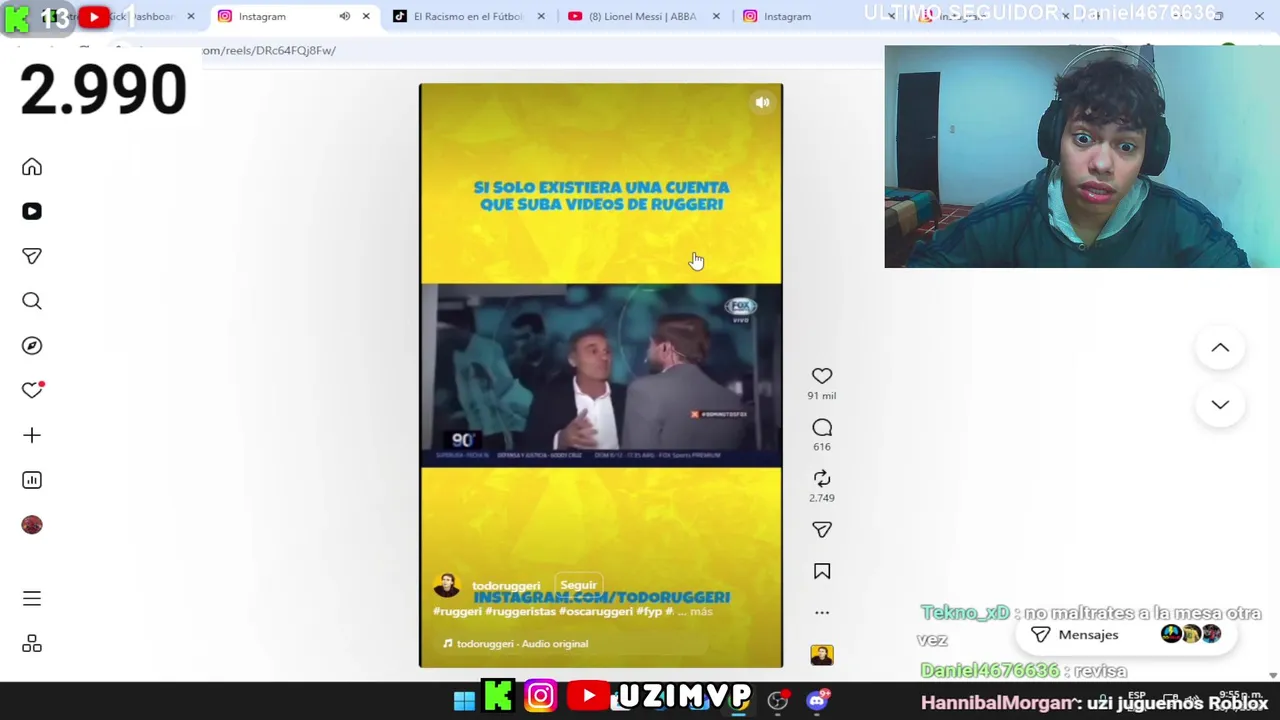Open direct messages paper-plane icon in sidebar
This screenshot has width=1280, height=720.
point(32,256)
